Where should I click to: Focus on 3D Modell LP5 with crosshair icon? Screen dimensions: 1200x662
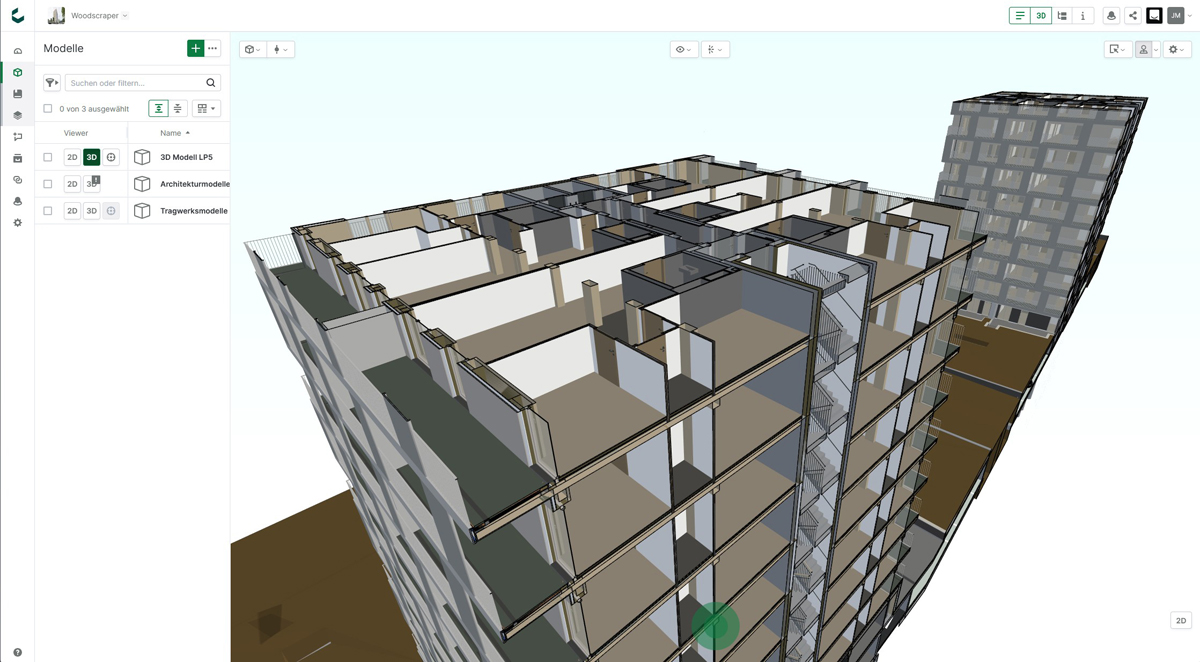111,157
